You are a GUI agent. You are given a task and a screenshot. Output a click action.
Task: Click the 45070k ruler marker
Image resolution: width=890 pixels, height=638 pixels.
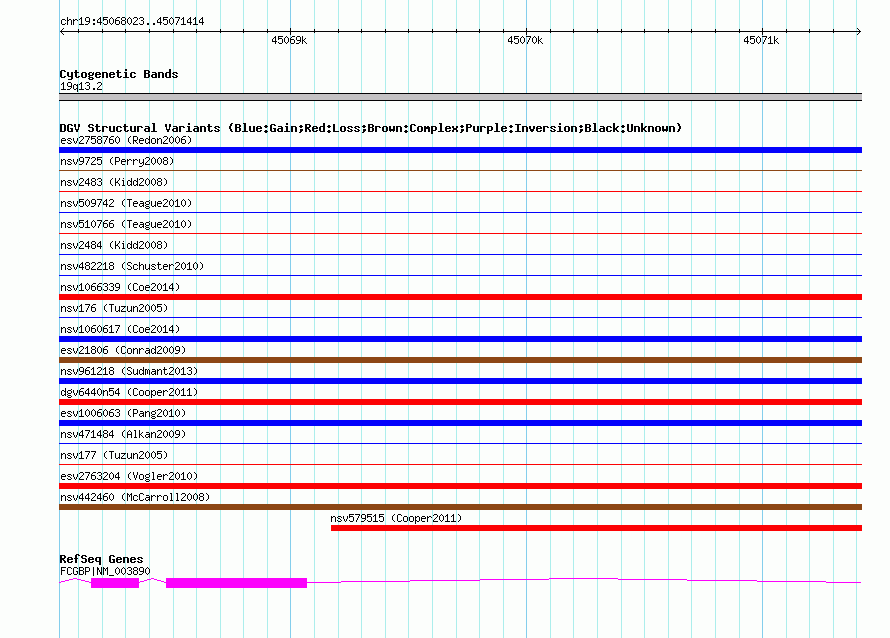tap(525, 40)
